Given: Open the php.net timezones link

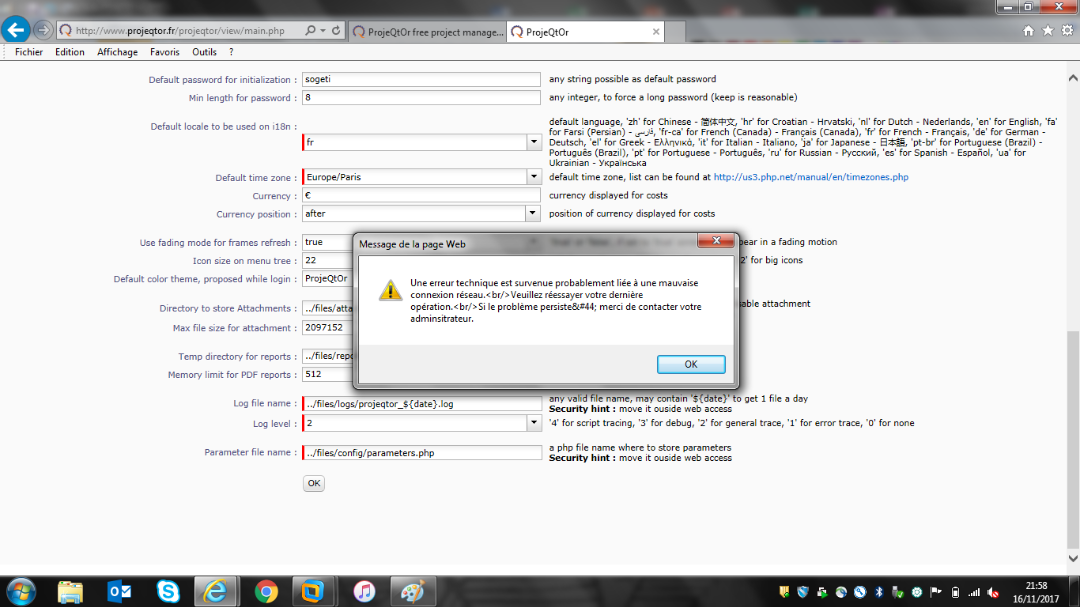Looking at the screenshot, I should pyautogui.click(x=811, y=177).
